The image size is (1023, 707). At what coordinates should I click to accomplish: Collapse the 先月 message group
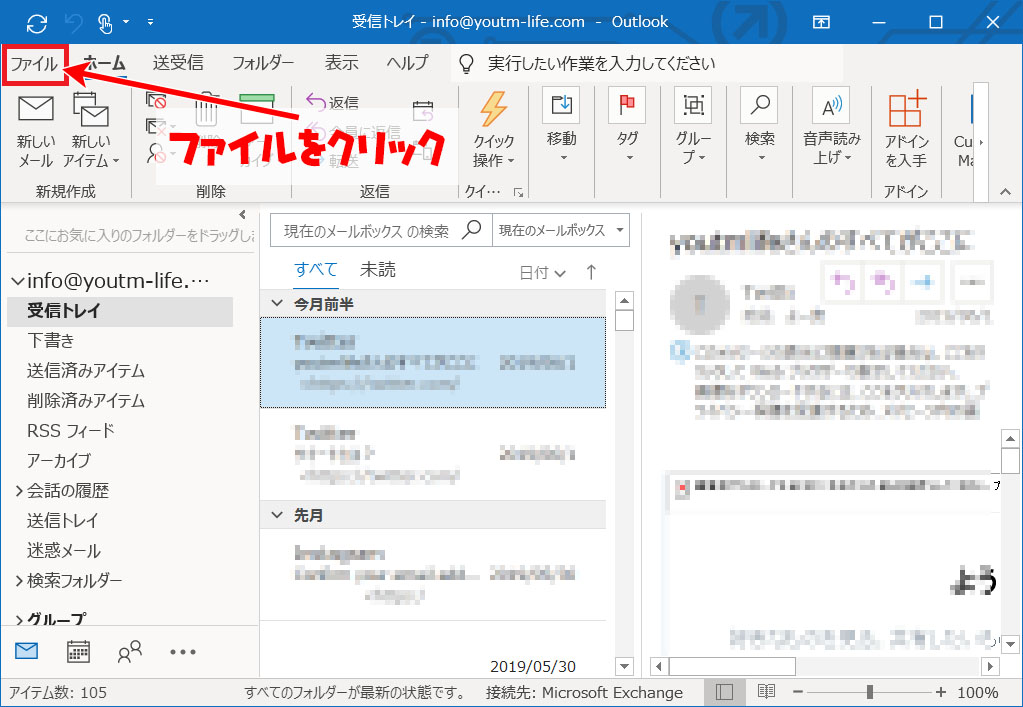[x=277, y=515]
